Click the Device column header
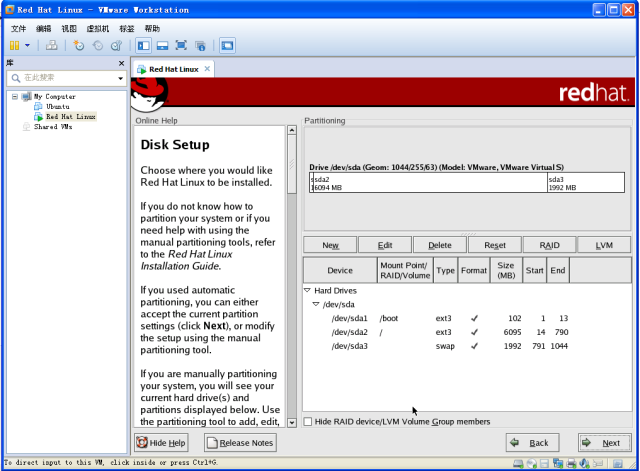 click(x=340, y=270)
